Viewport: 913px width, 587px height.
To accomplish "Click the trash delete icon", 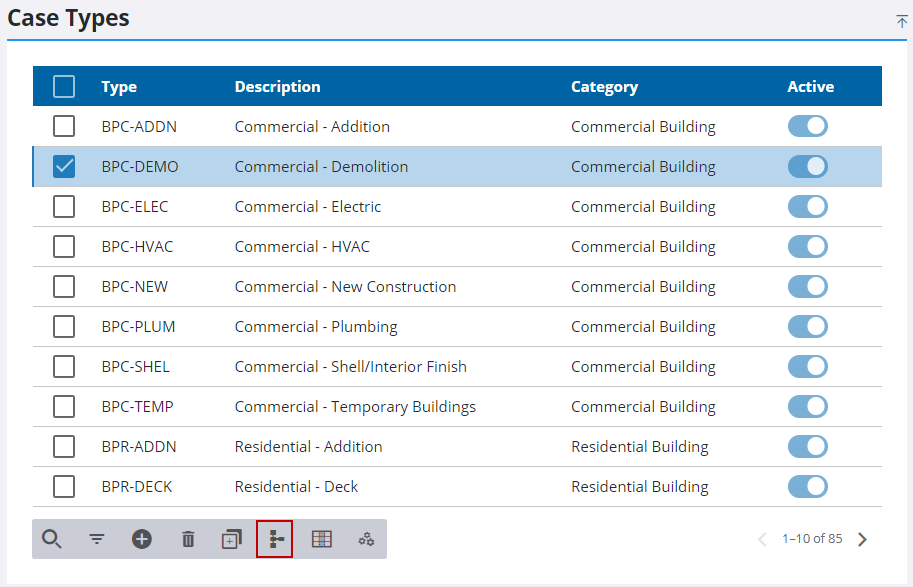I will (188, 539).
